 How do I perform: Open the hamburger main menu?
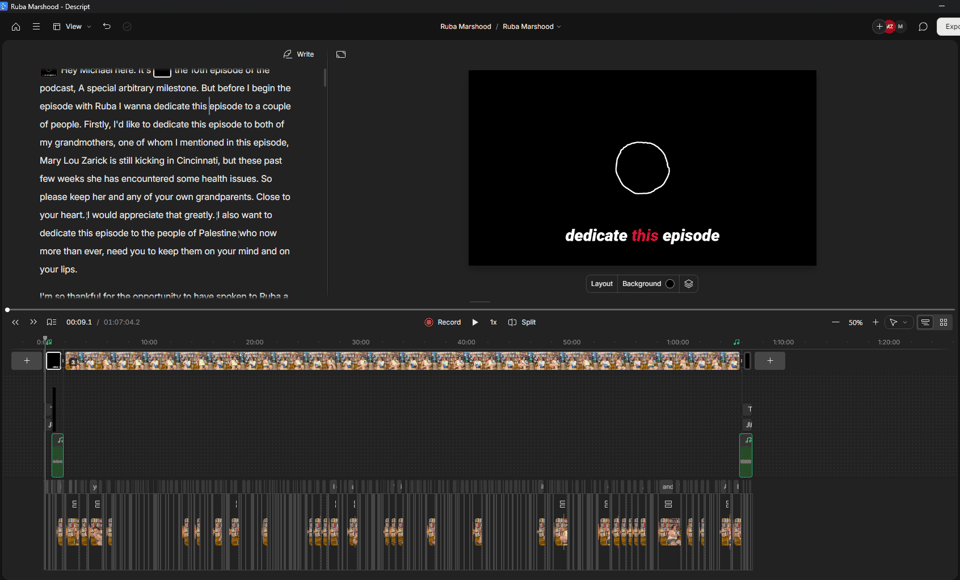click(x=36, y=27)
